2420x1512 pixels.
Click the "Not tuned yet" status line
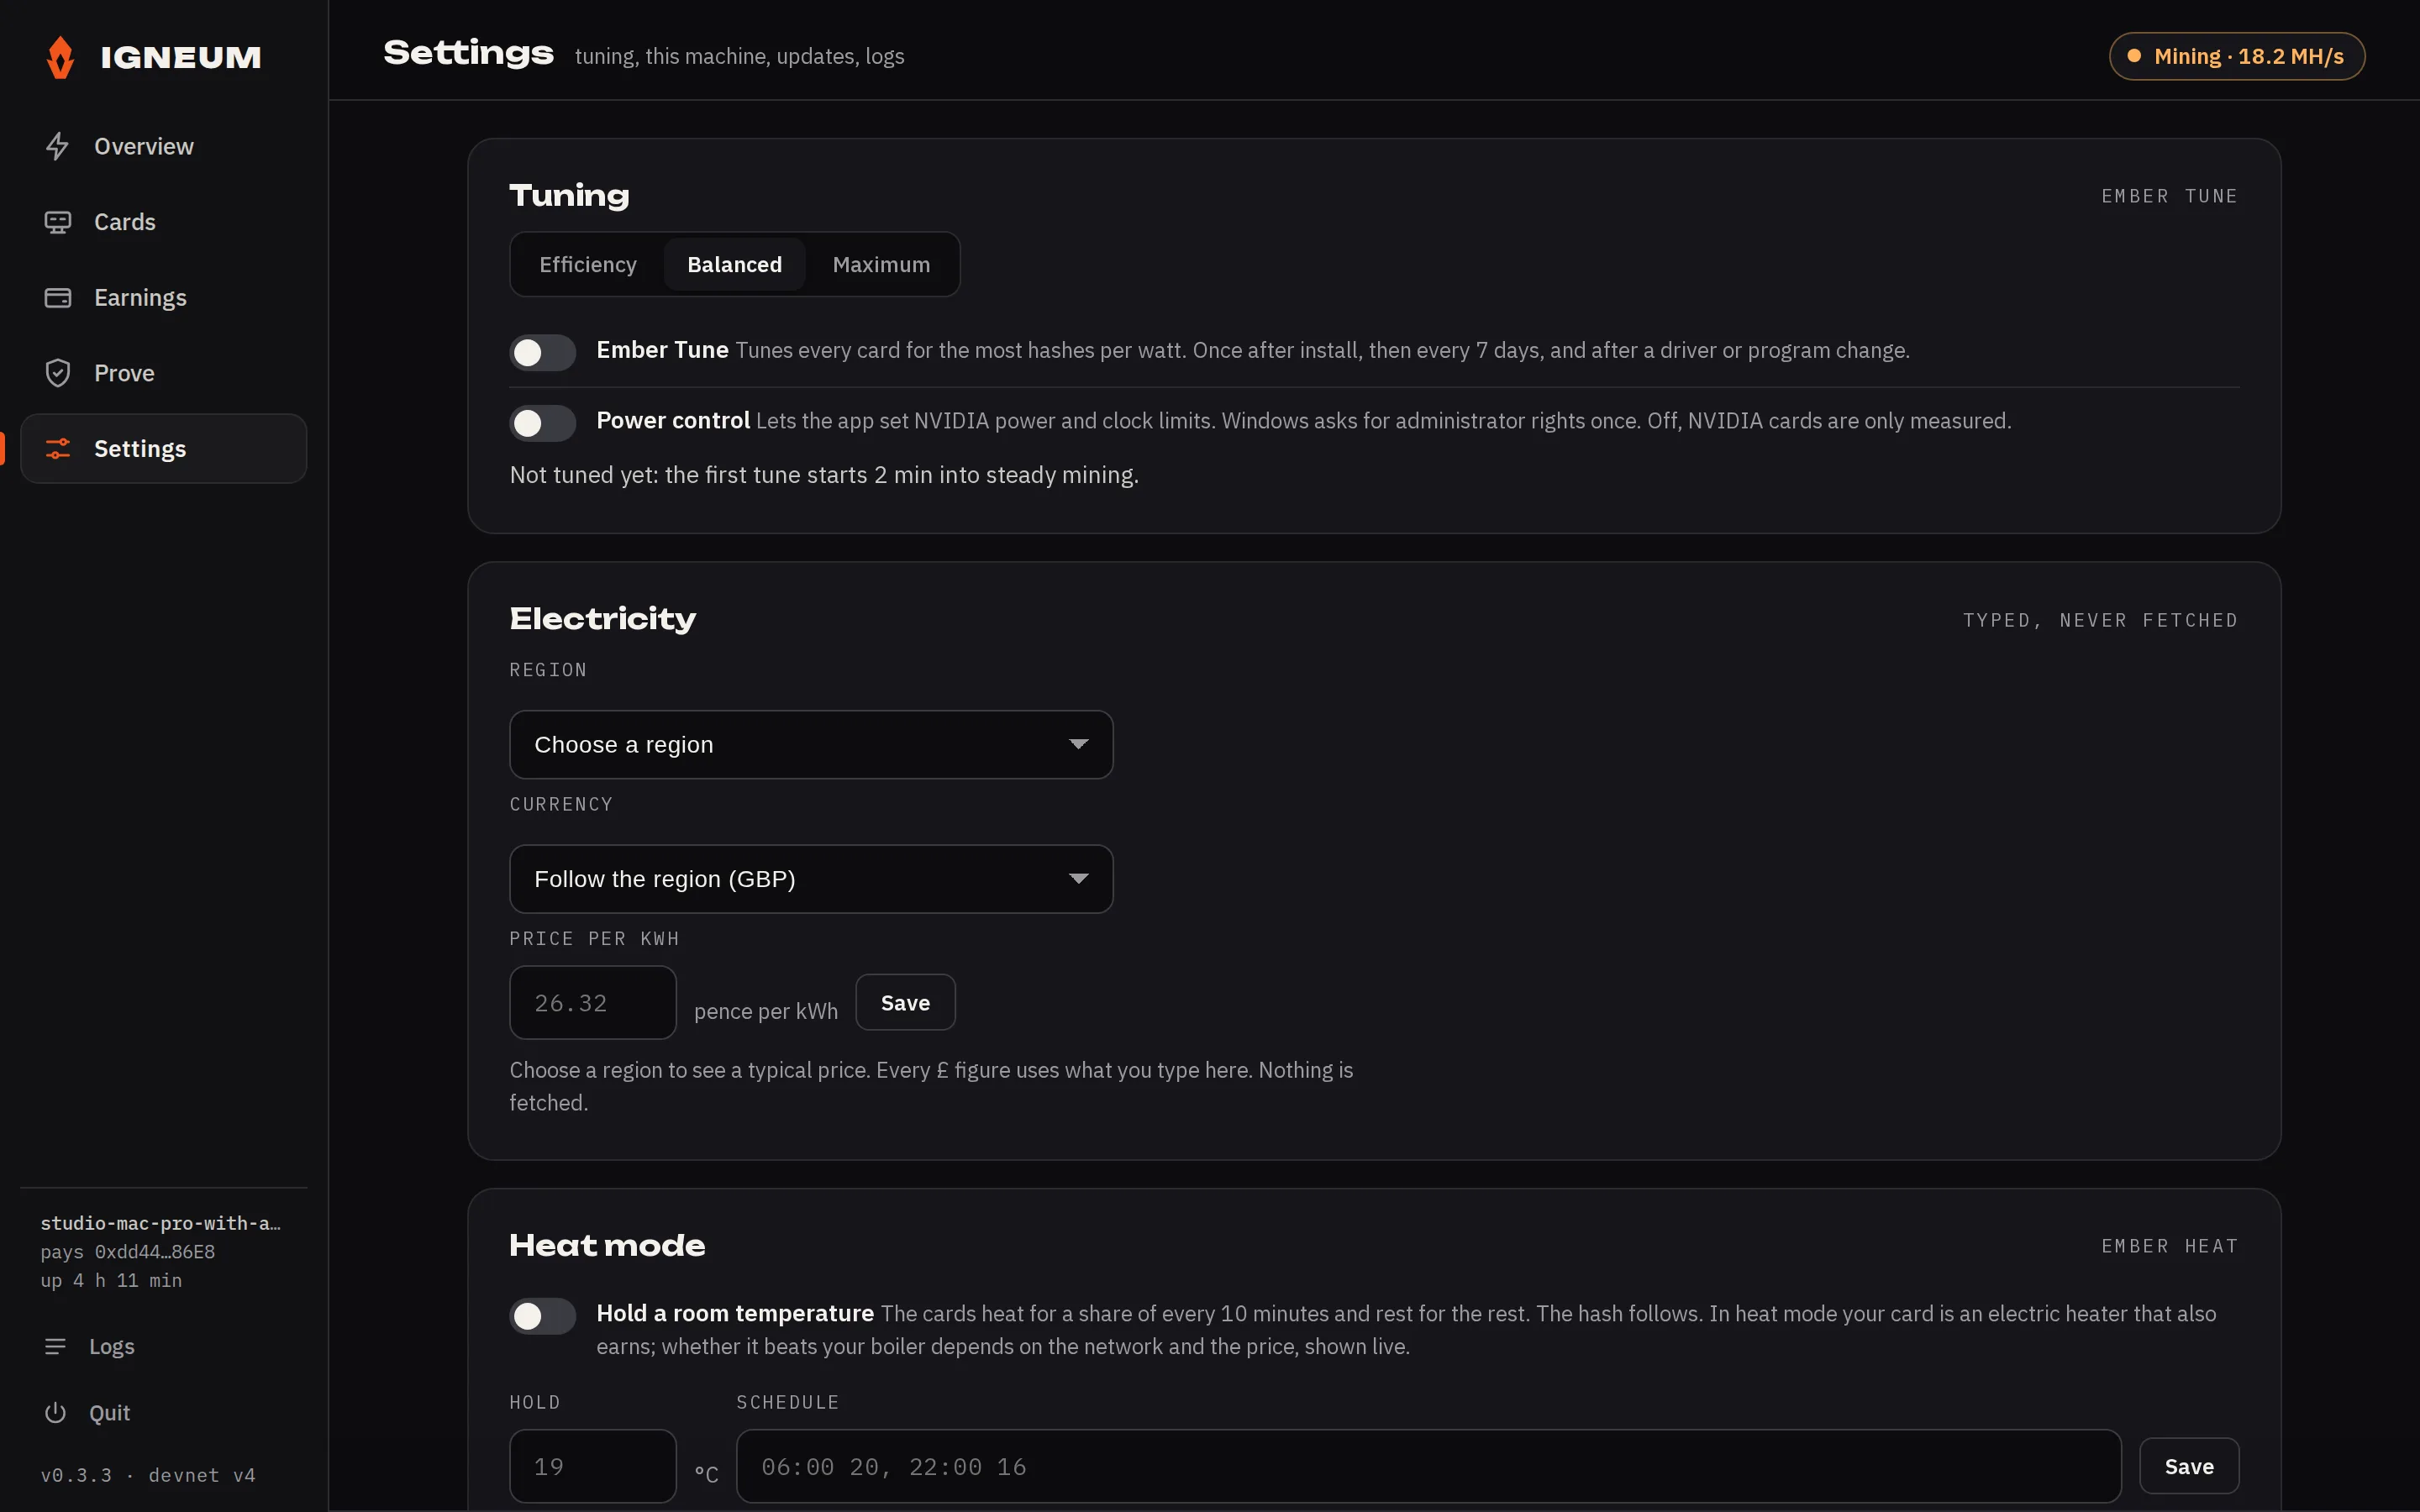click(824, 475)
